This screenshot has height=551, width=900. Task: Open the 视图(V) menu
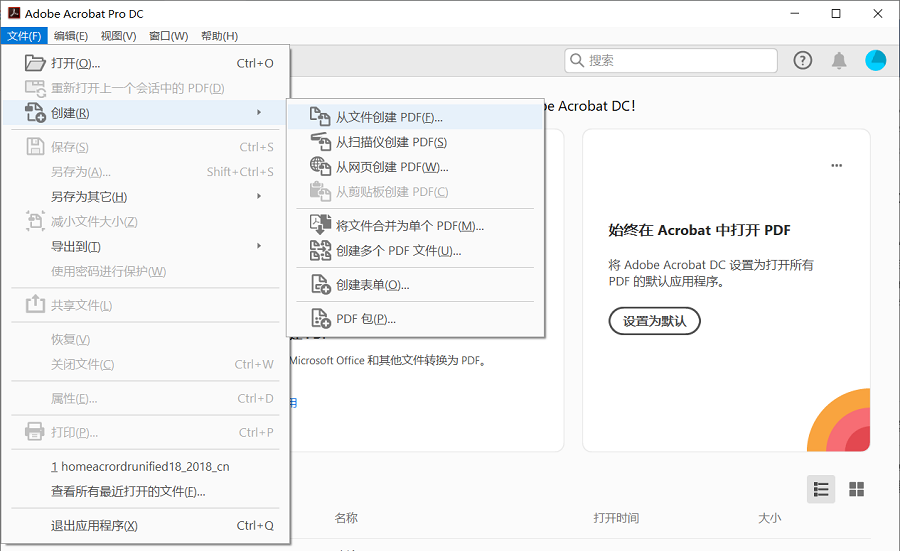click(118, 36)
